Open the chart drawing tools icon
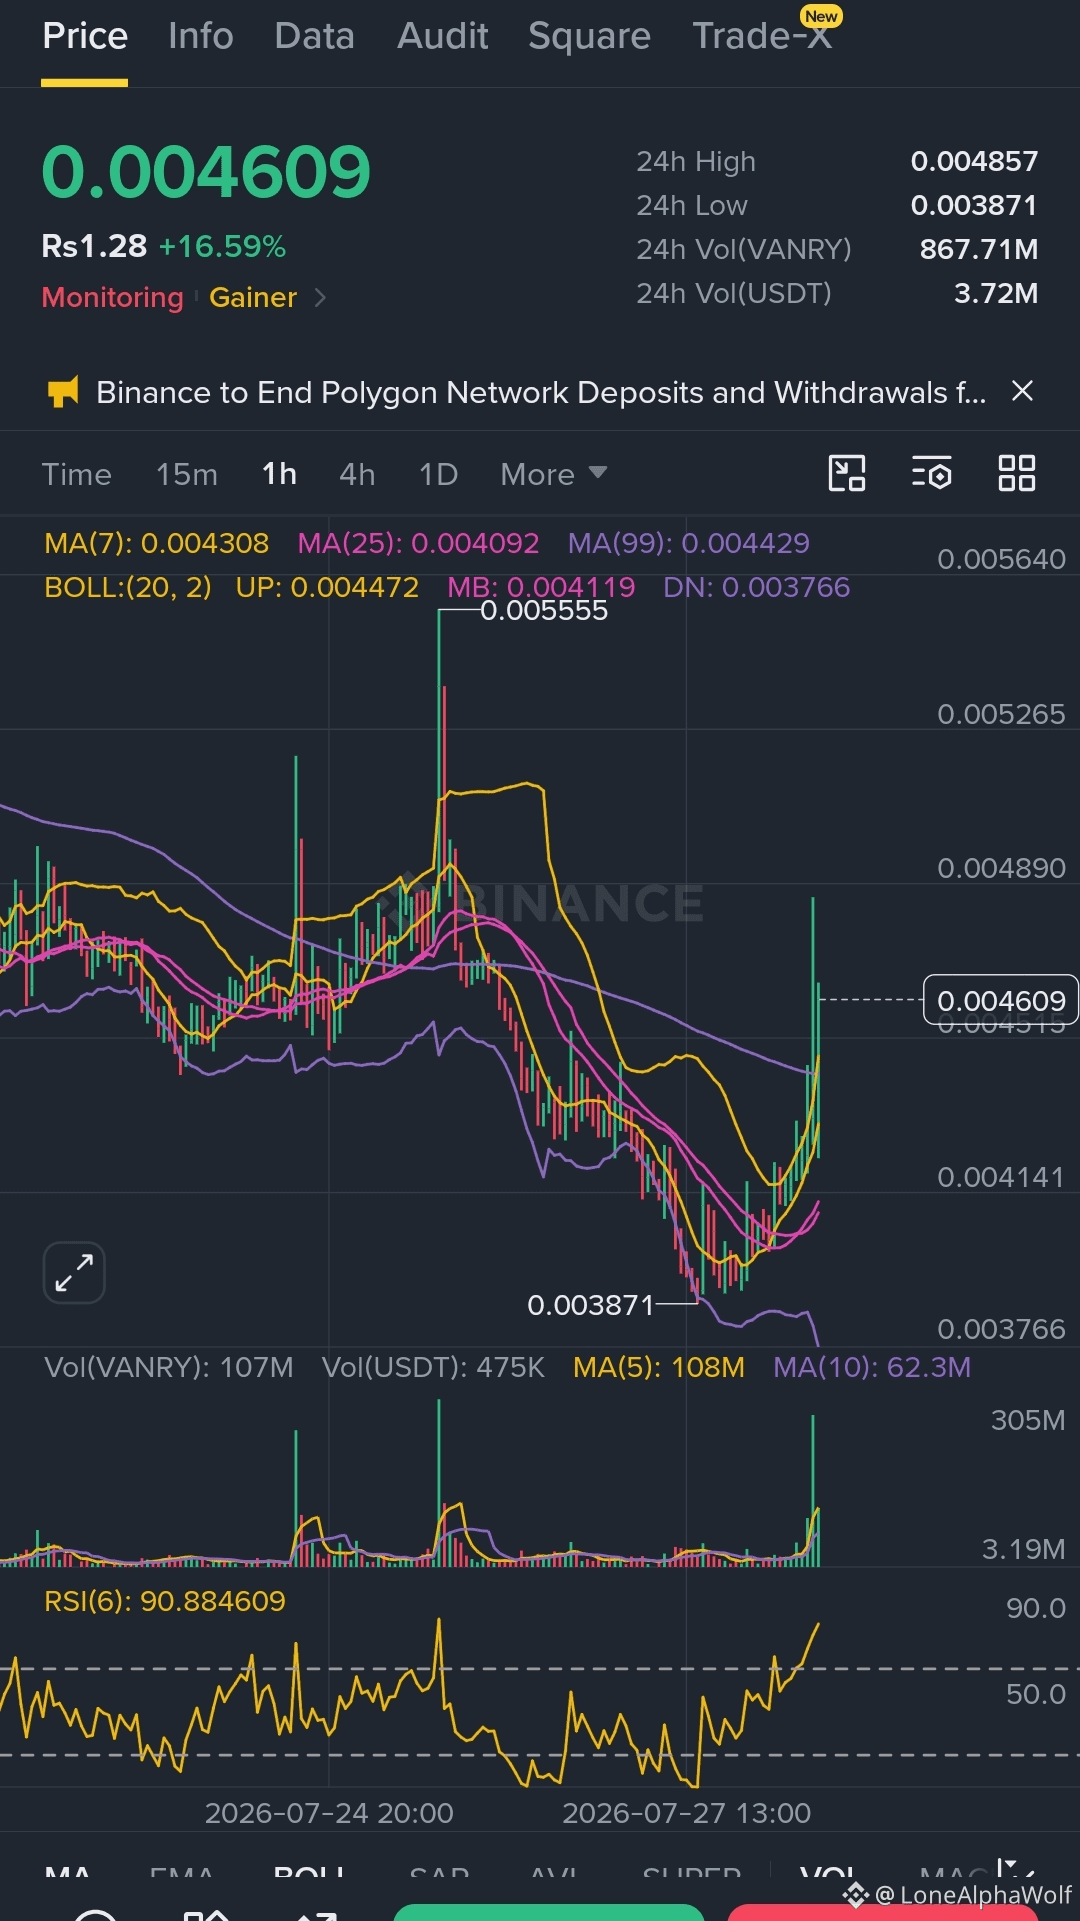 point(847,473)
